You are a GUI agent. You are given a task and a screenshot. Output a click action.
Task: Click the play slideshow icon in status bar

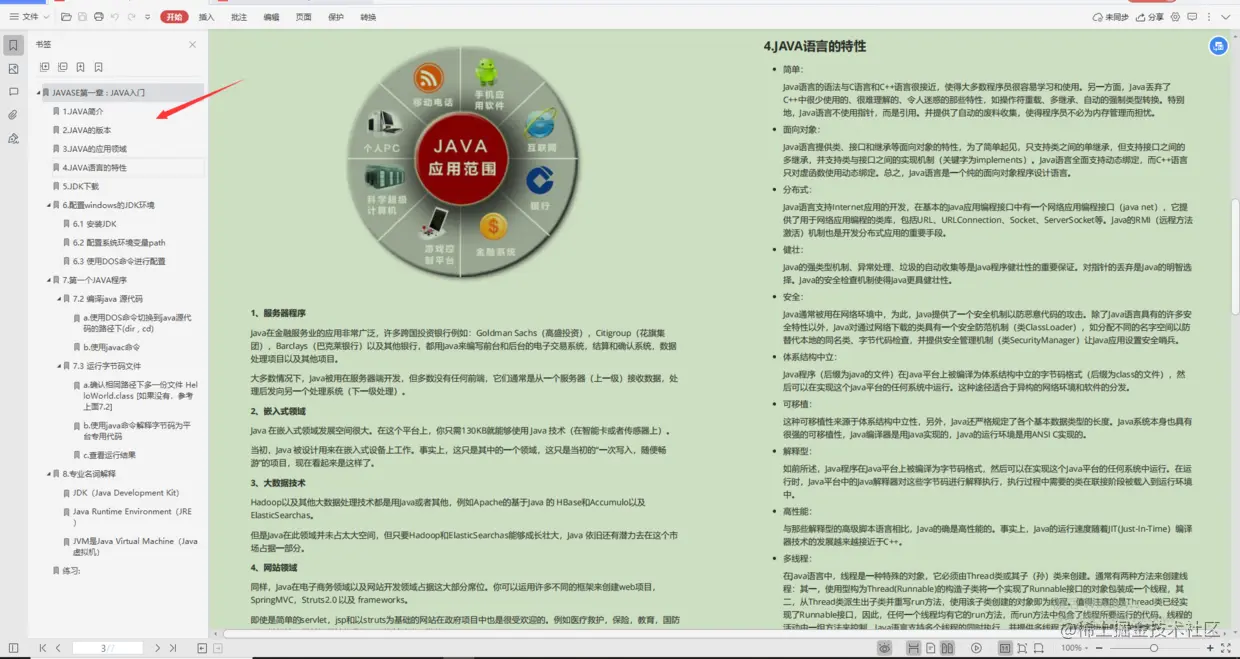pyautogui.click(x=976, y=648)
